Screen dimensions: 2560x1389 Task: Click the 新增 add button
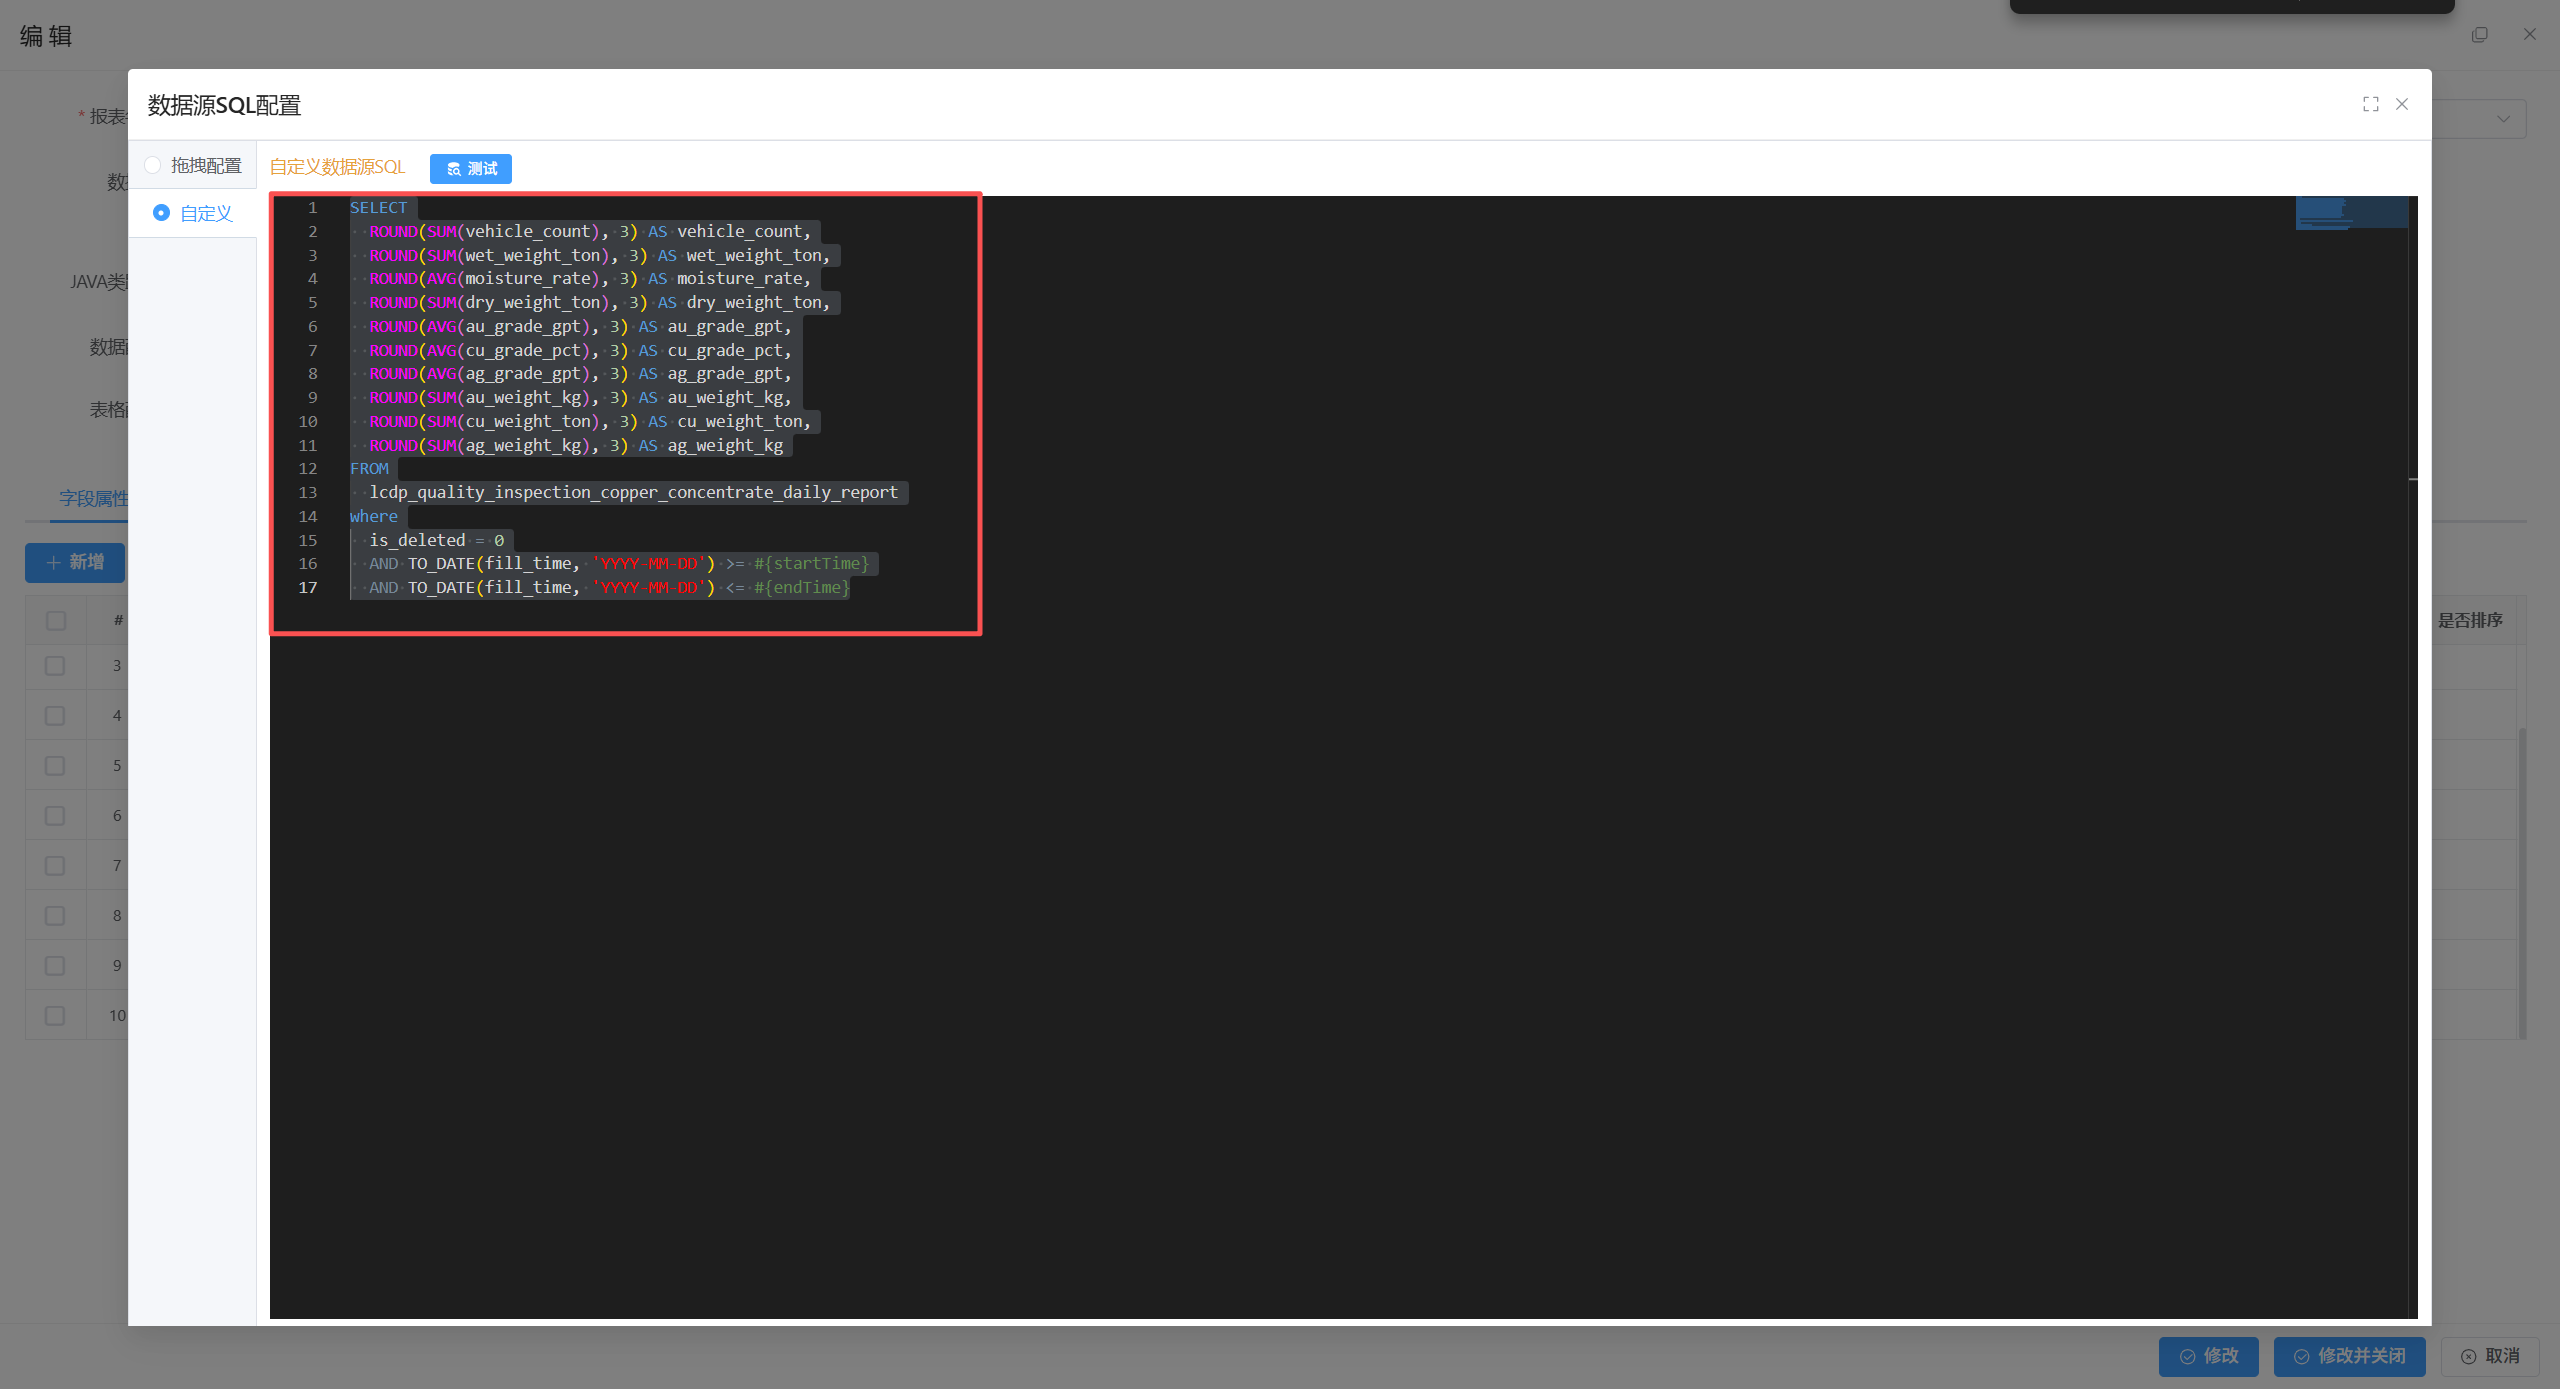pyautogui.click(x=75, y=562)
